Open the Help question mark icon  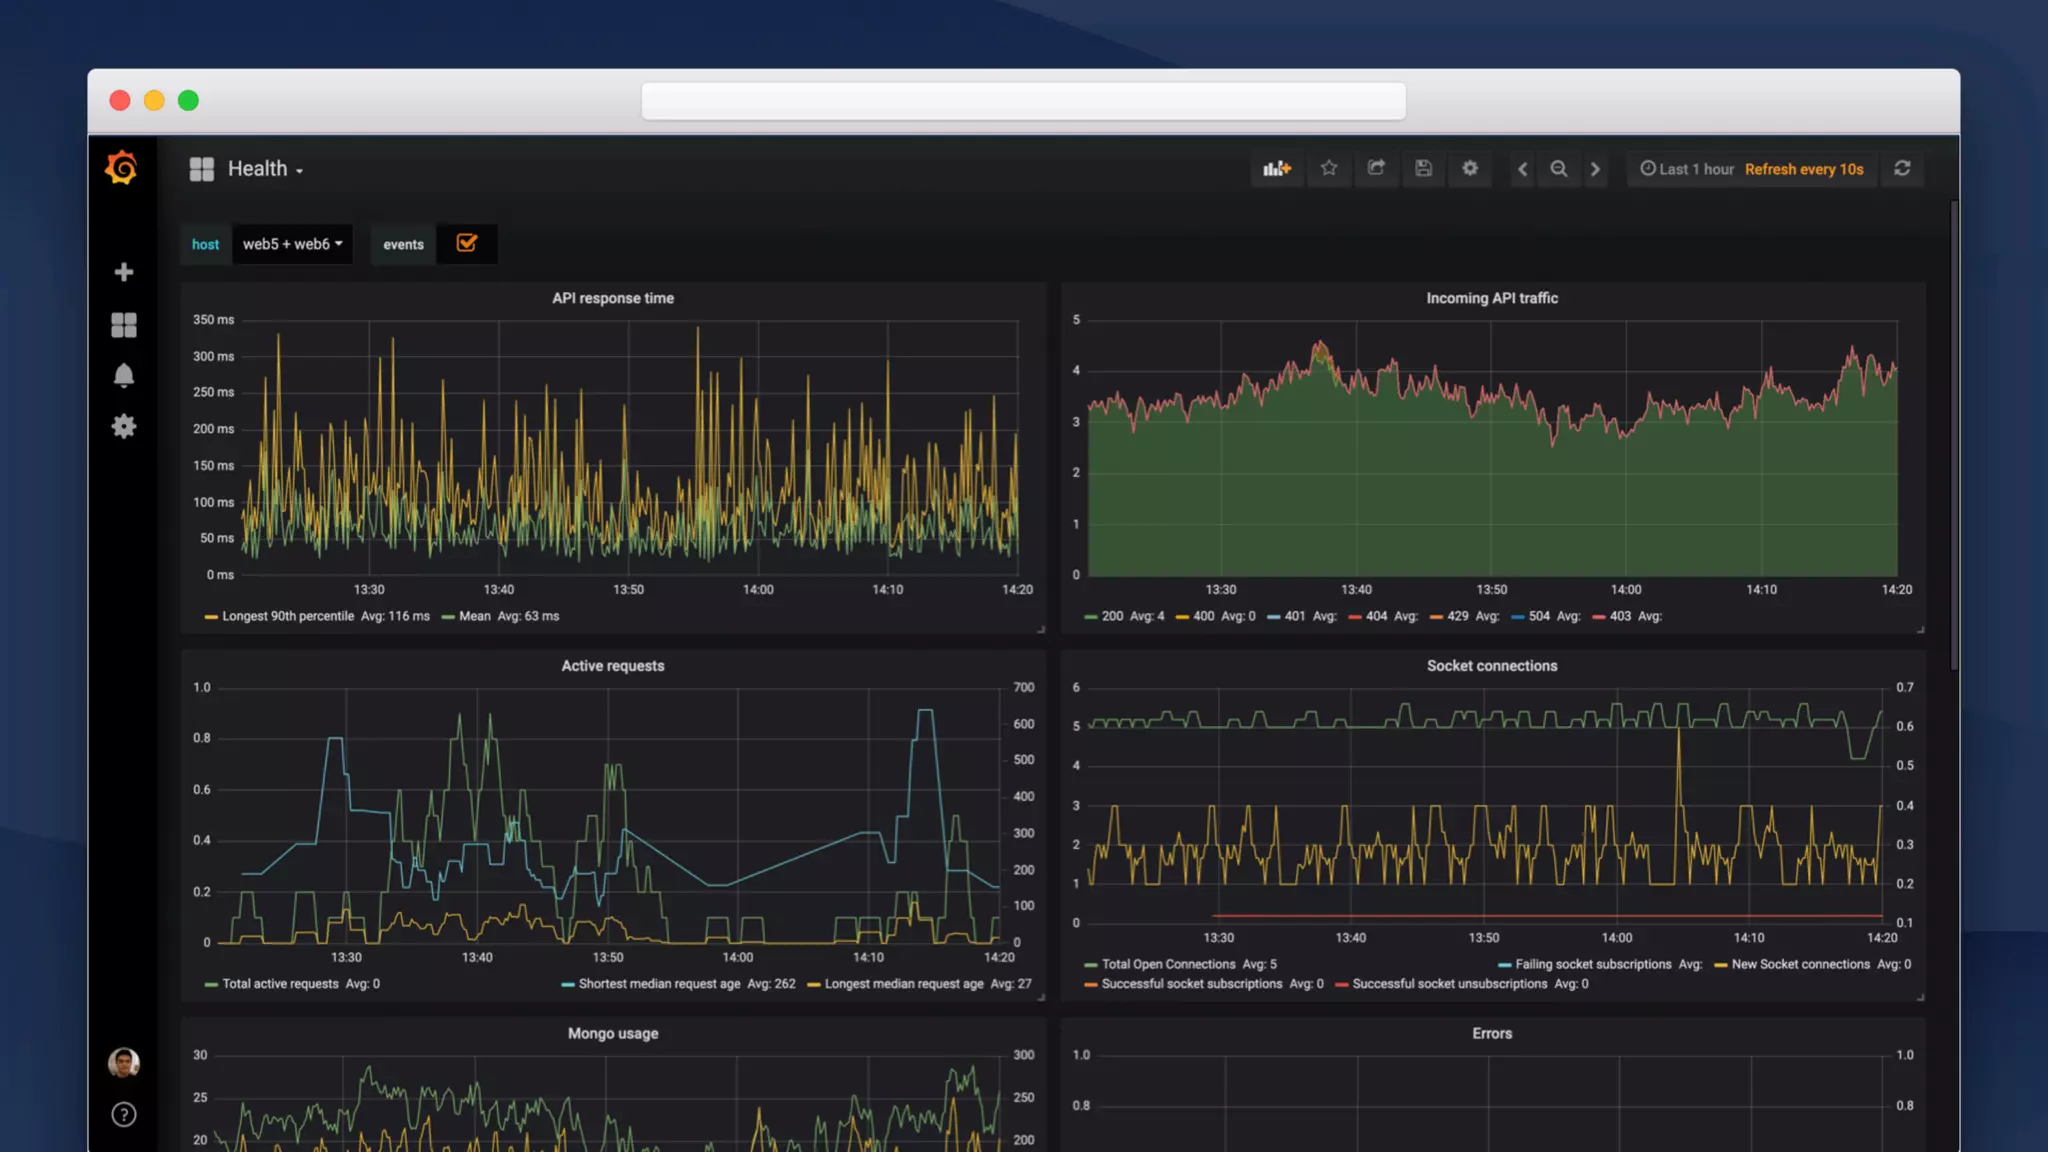[124, 1114]
